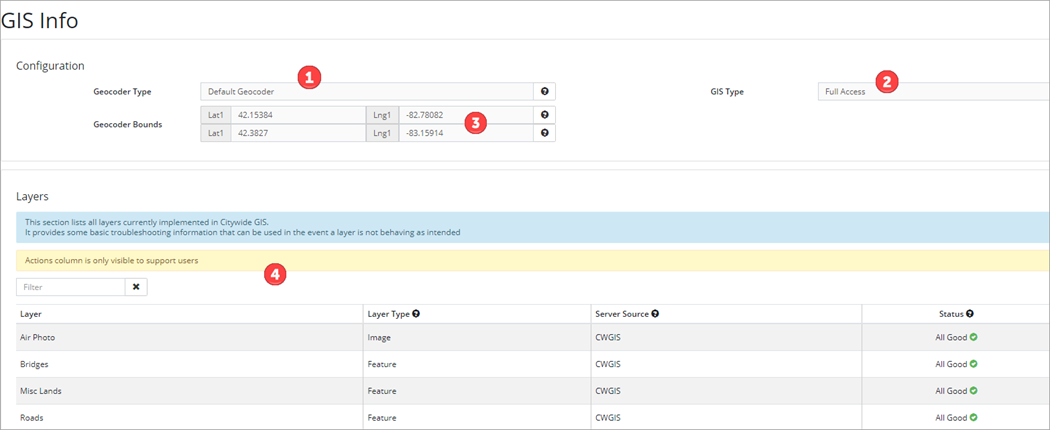Click the Status column help icon
1050x430 pixels.
(x=970, y=314)
